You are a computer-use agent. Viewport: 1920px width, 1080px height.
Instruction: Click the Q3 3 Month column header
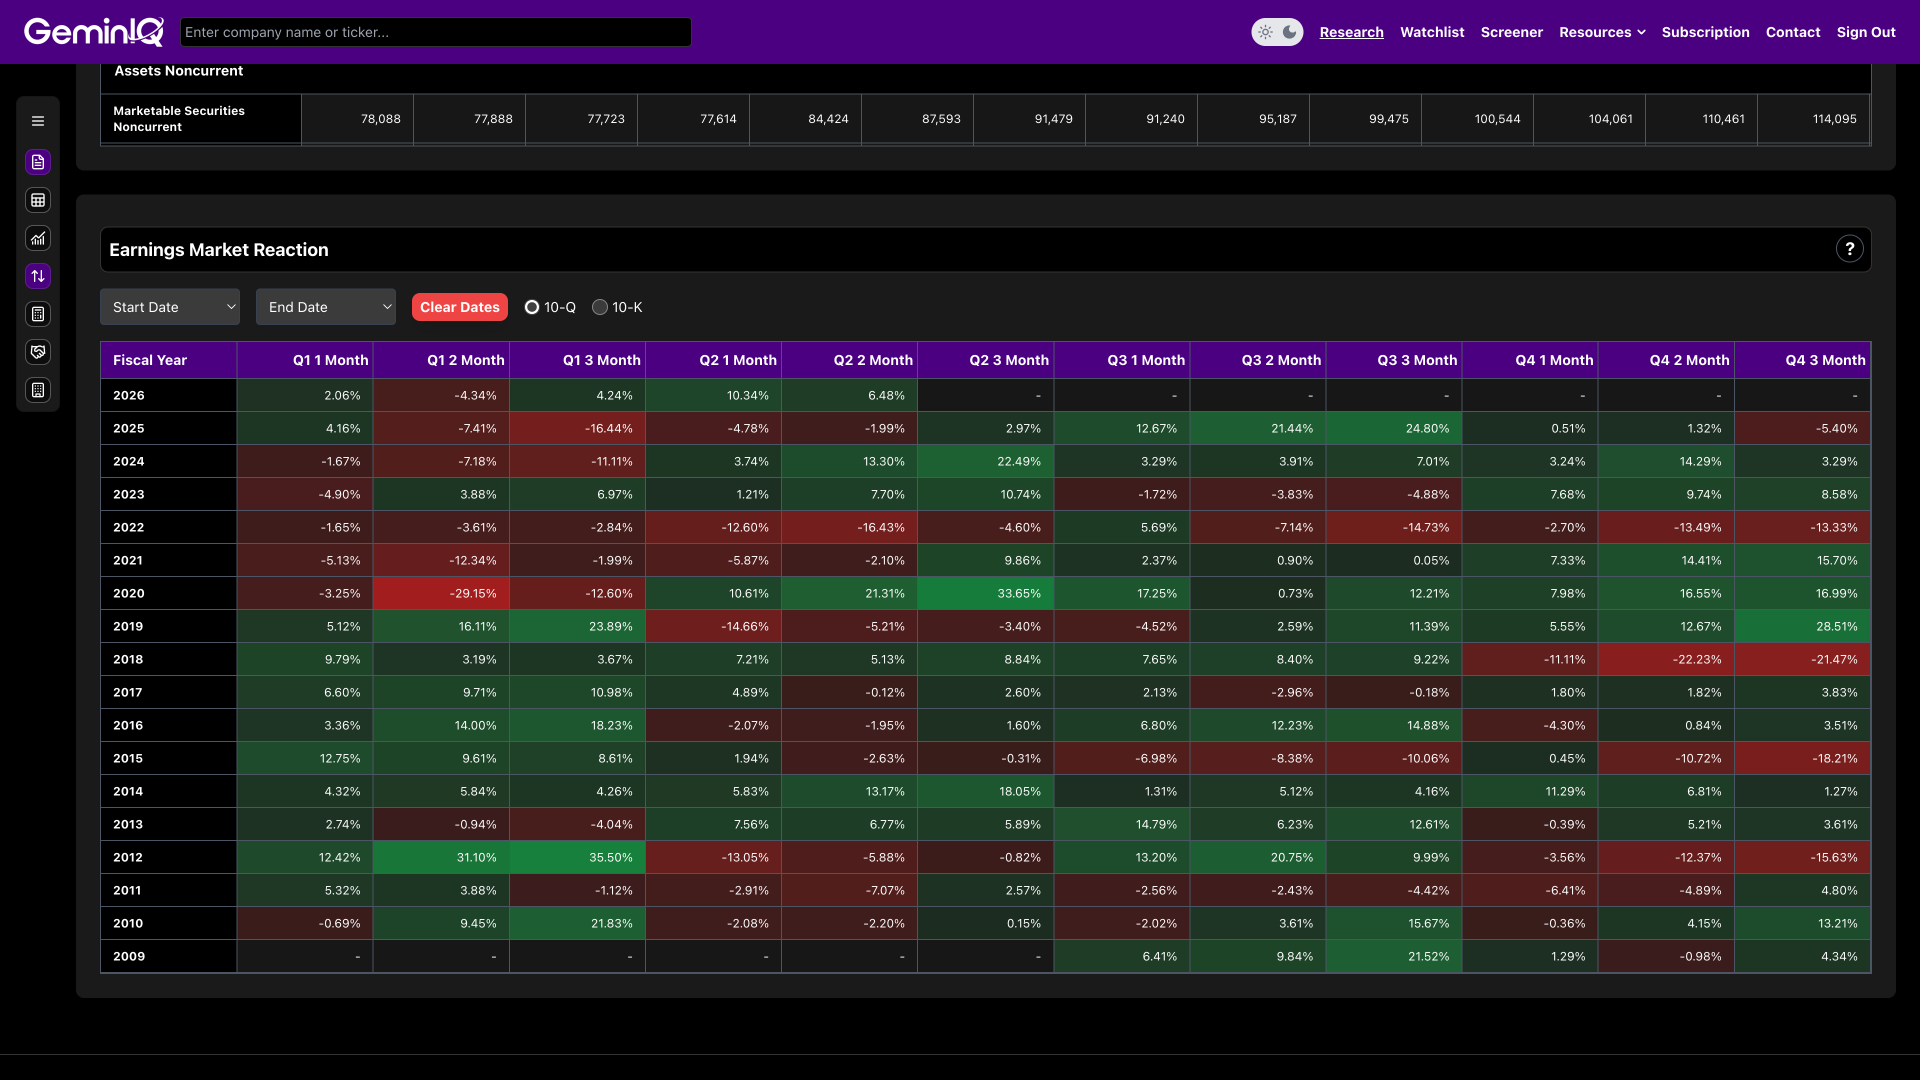click(1393, 360)
